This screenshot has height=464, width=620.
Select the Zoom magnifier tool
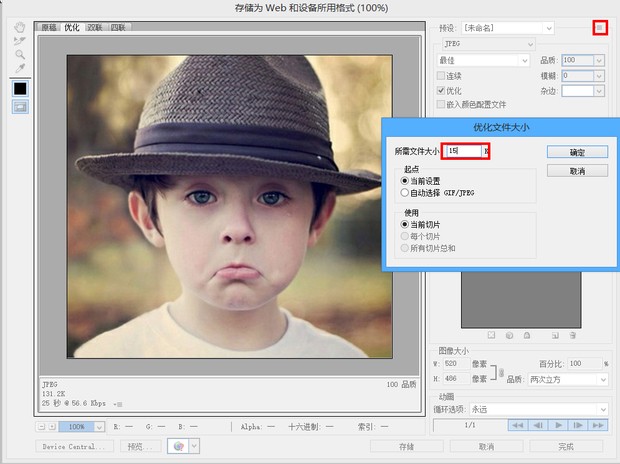point(20,55)
